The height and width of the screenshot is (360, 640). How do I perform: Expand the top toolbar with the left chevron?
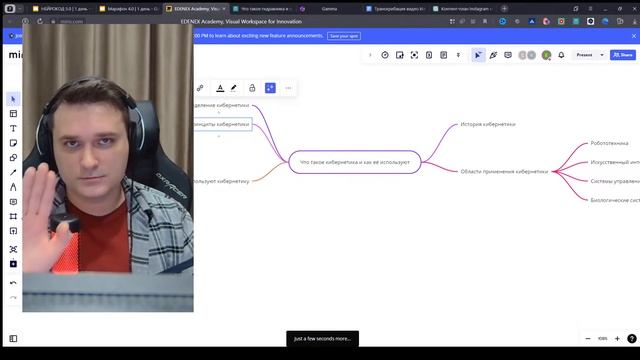[370, 55]
